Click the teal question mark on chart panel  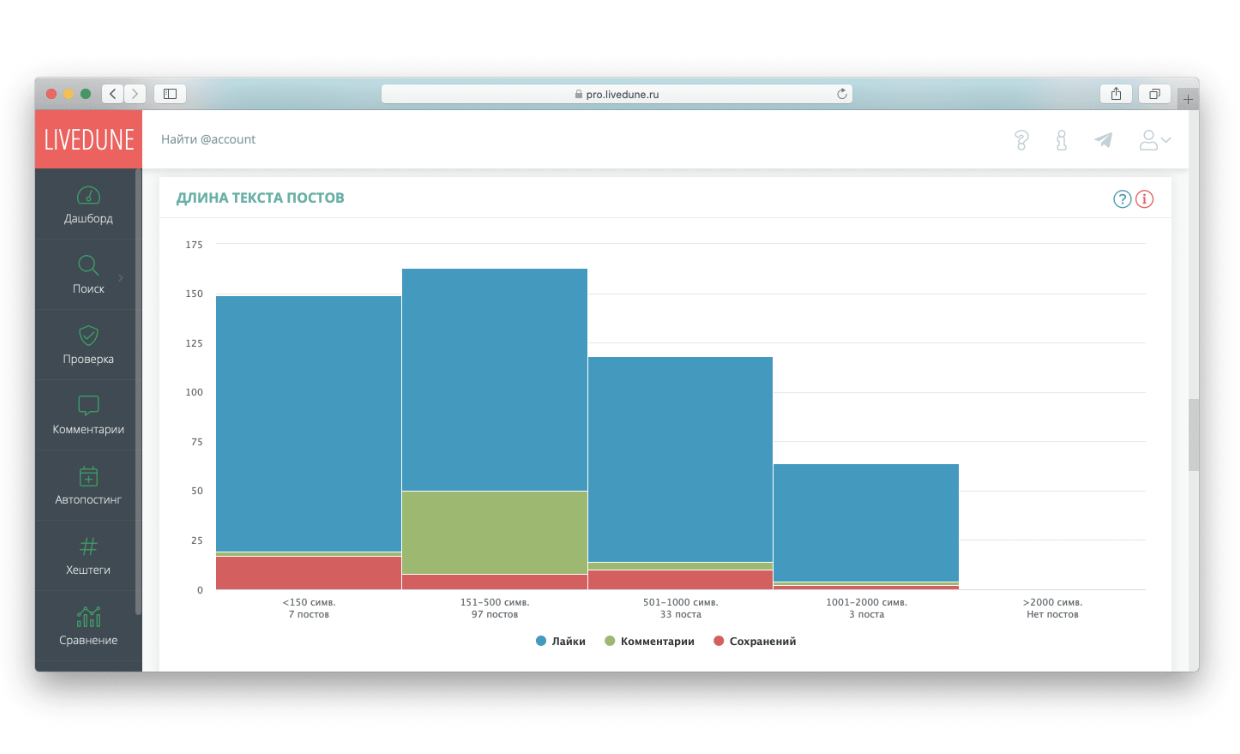pyautogui.click(x=1122, y=199)
